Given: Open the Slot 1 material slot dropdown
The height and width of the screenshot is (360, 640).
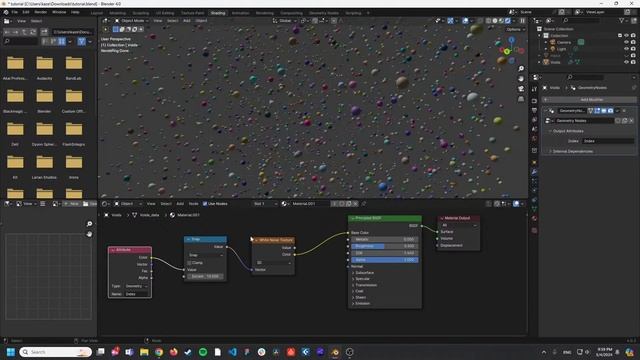Looking at the screenshot, I should [265, 204].
